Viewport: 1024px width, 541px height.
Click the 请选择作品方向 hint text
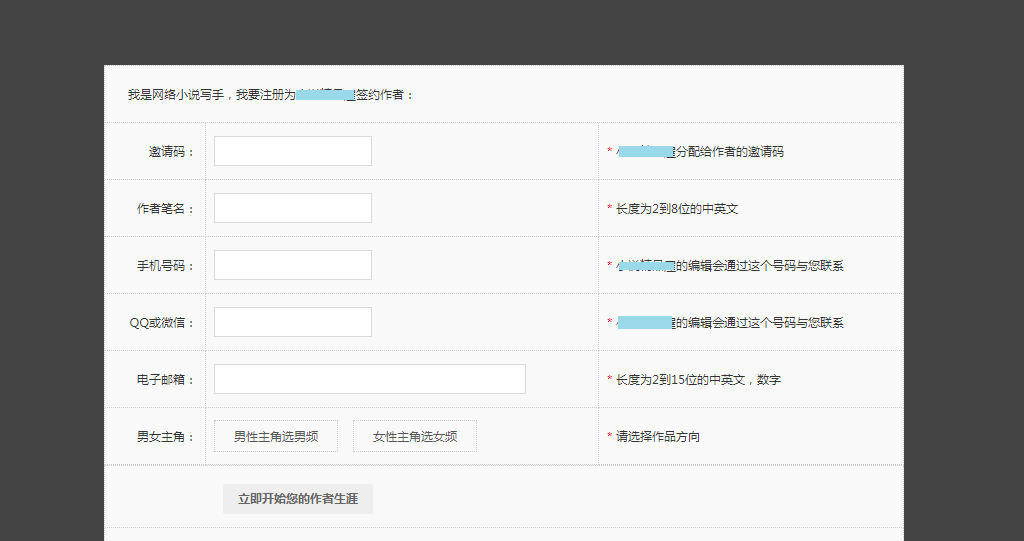(658, 437)
